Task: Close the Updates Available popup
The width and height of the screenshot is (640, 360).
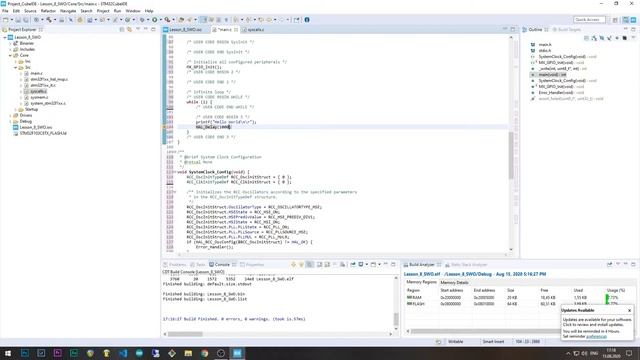Action: 629,311
